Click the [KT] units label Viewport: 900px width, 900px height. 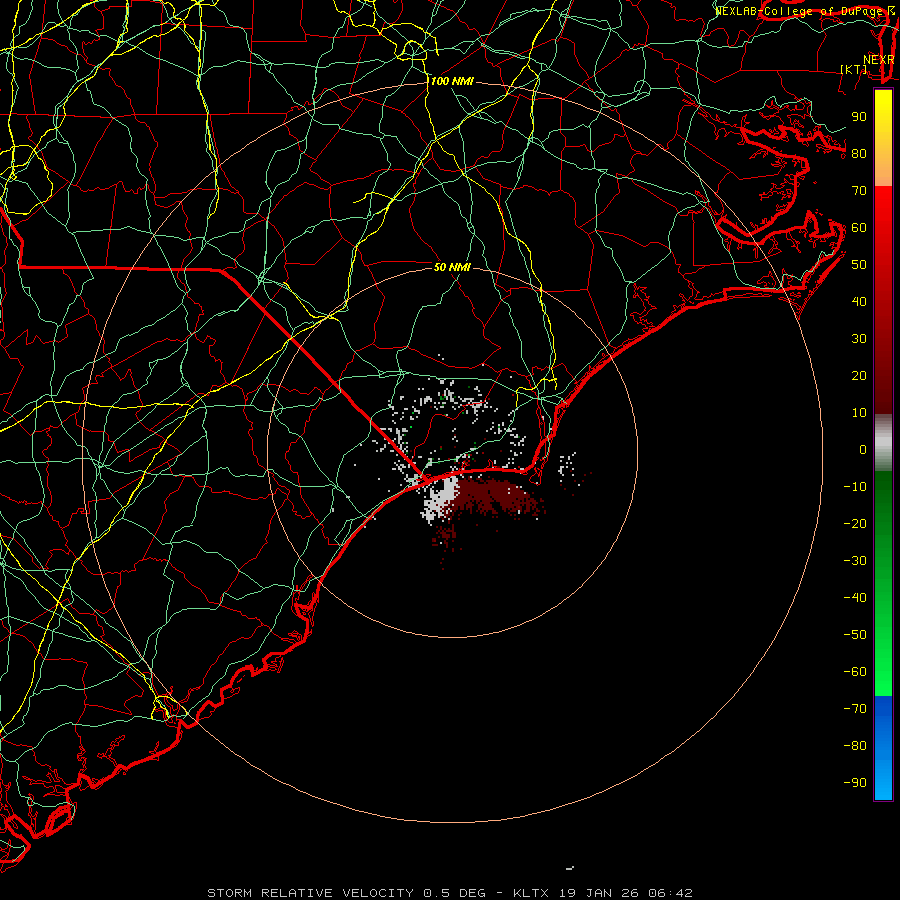[854, 69]
